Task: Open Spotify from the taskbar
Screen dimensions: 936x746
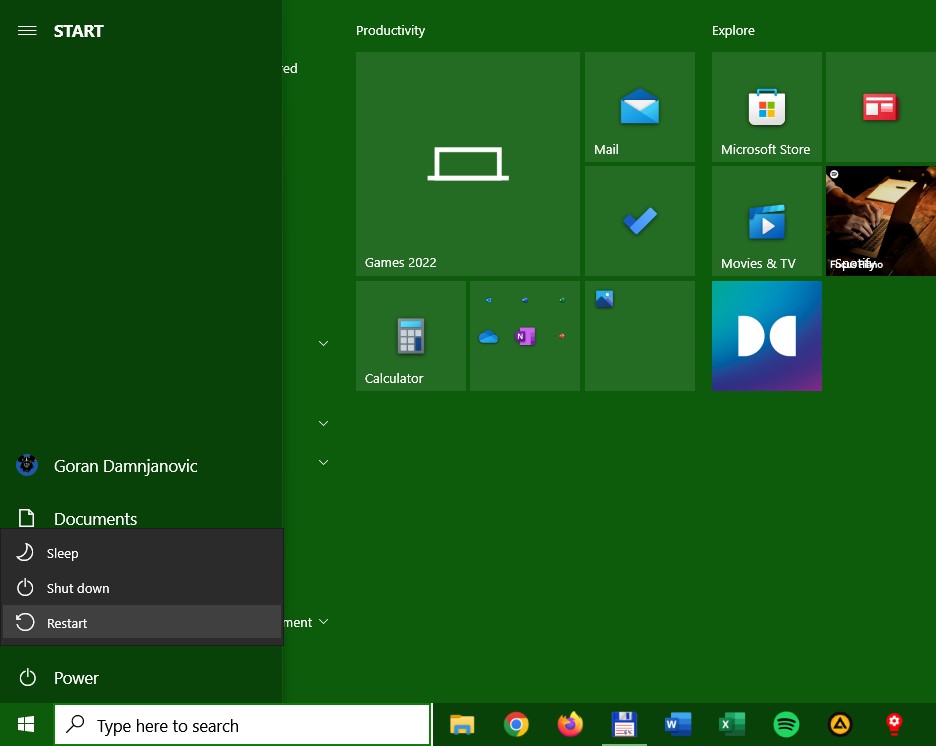Action: point(786,725)
